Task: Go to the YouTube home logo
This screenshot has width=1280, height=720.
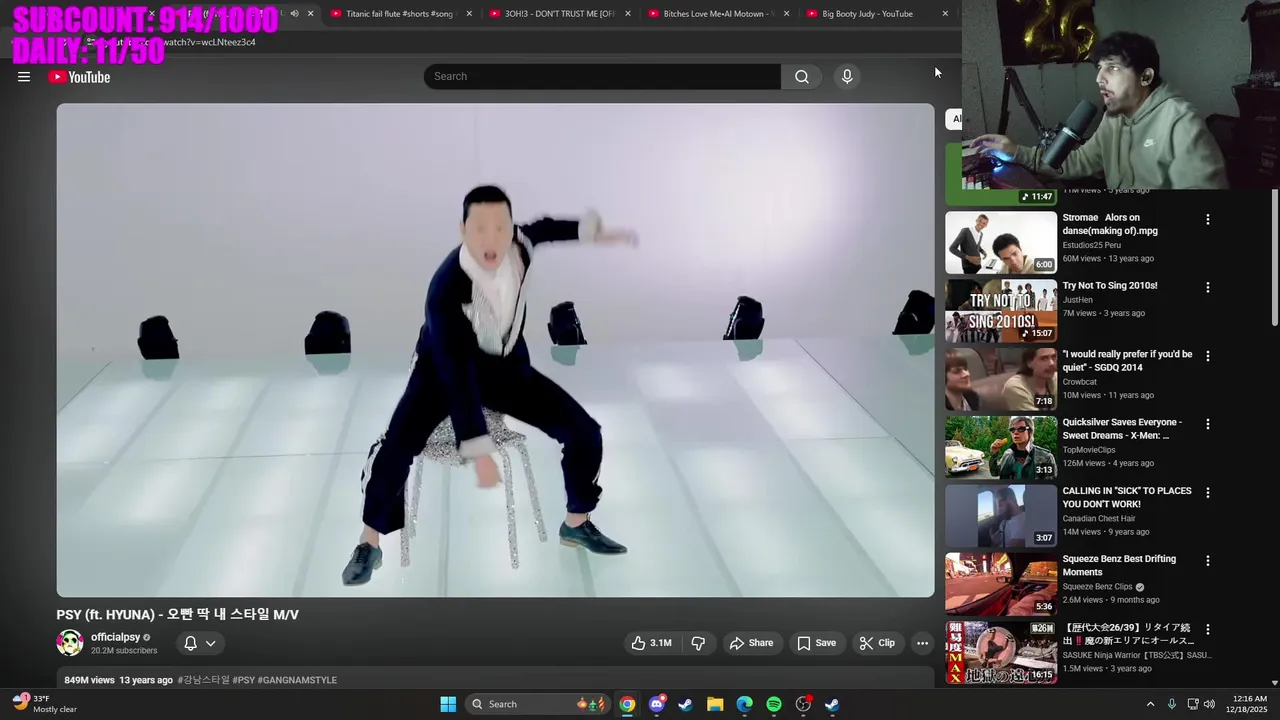Action: pos(79,77)
